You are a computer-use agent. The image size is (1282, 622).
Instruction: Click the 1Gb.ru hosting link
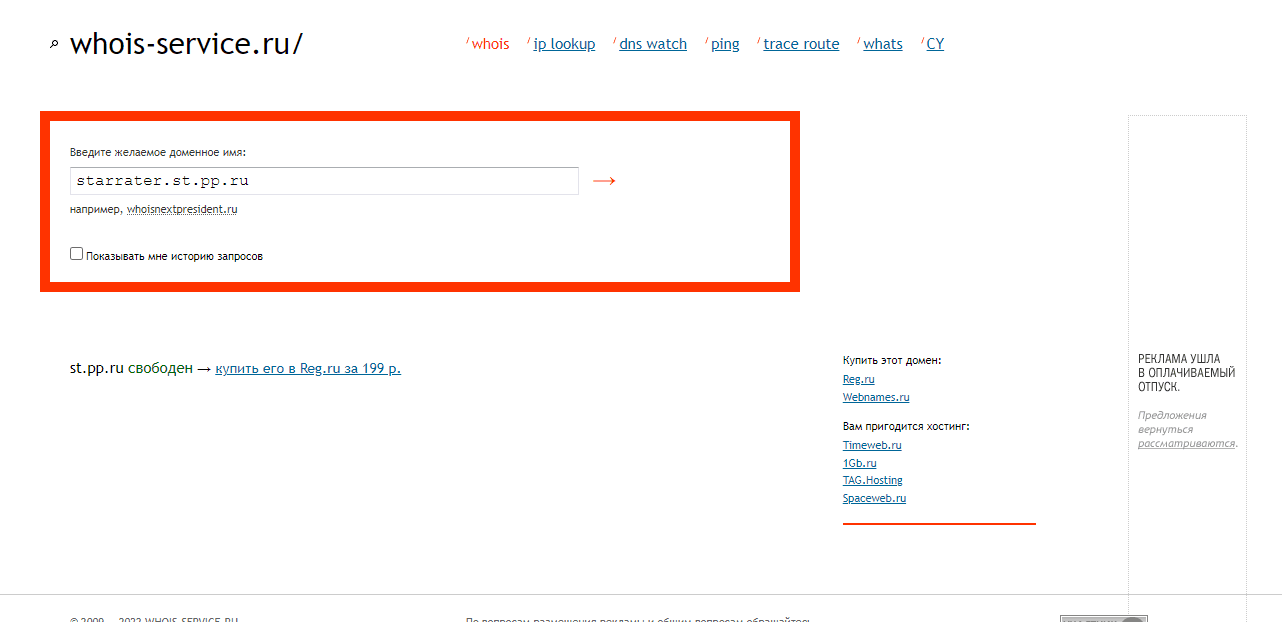click(859, 463)
